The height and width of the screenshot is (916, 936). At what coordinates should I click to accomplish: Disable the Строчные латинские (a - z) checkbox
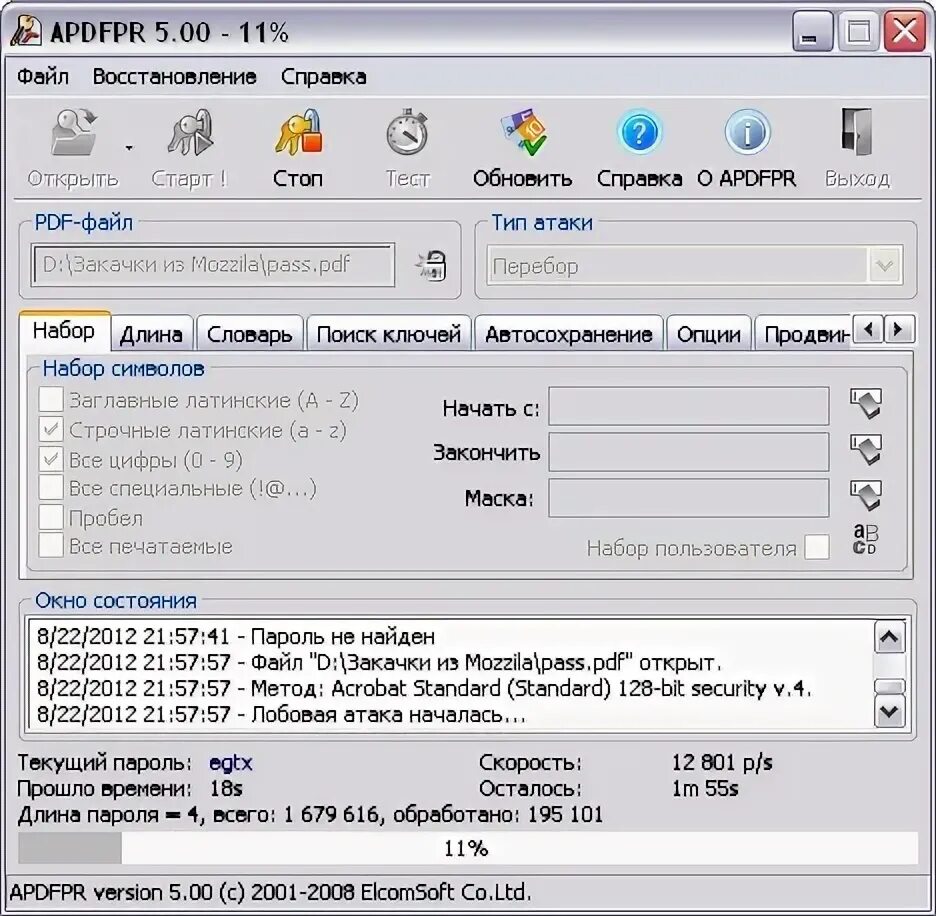coord(50,430)
